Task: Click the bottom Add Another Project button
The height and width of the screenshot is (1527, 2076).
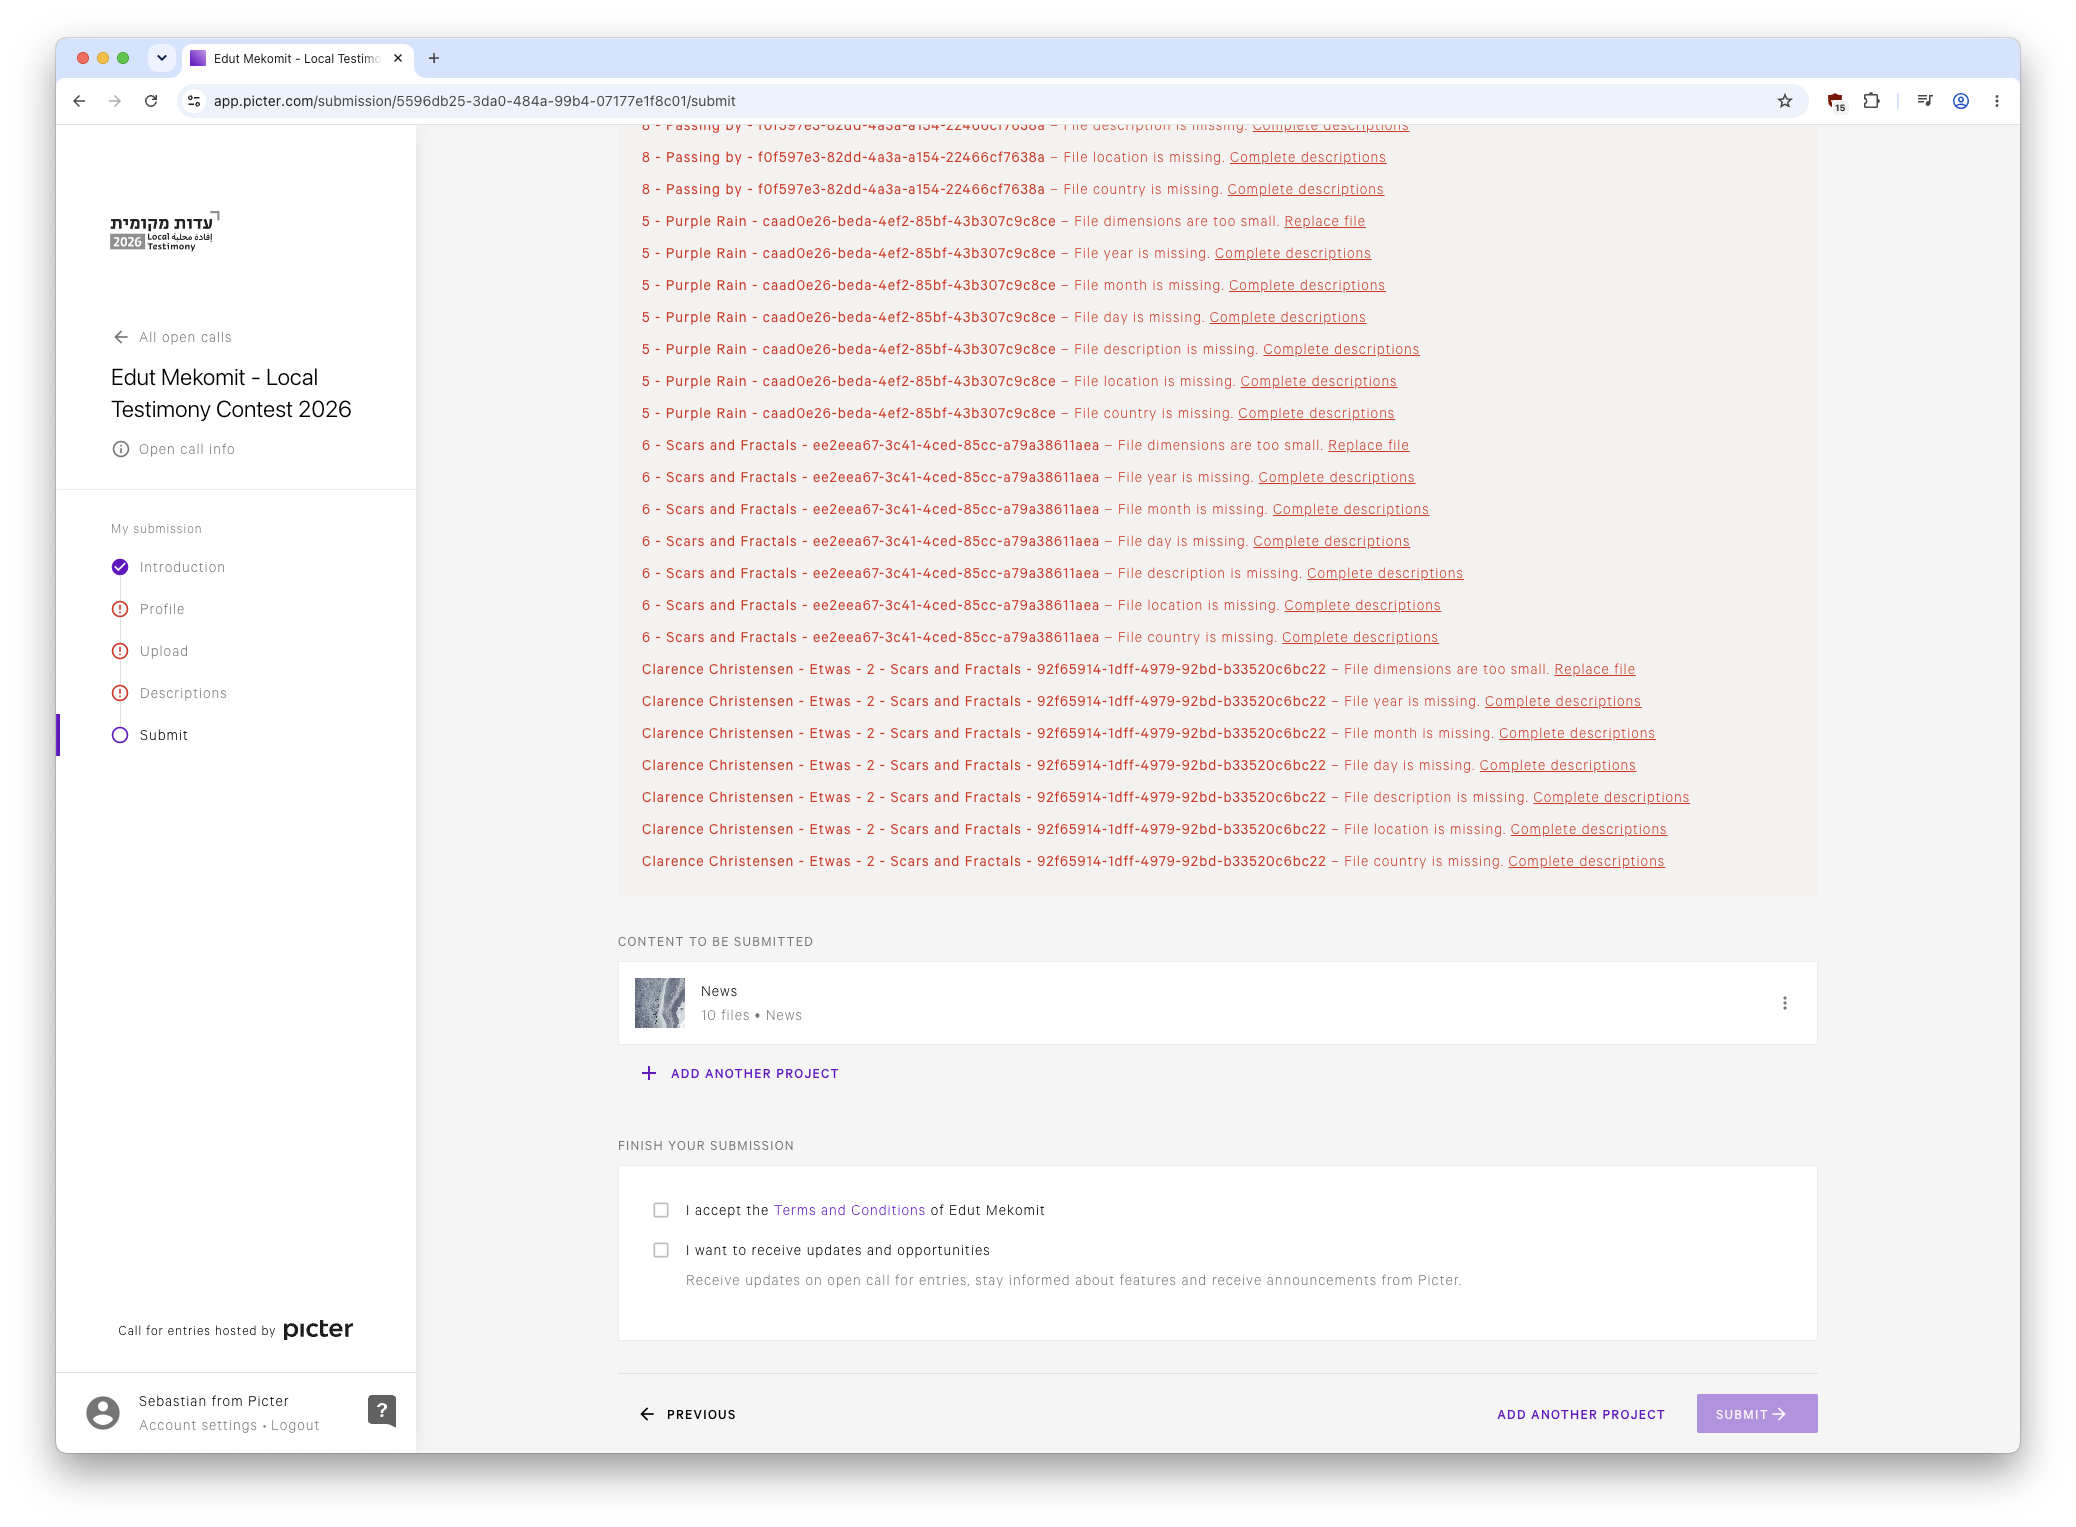Action: pyautogui.click(x=1581, y=1414)
